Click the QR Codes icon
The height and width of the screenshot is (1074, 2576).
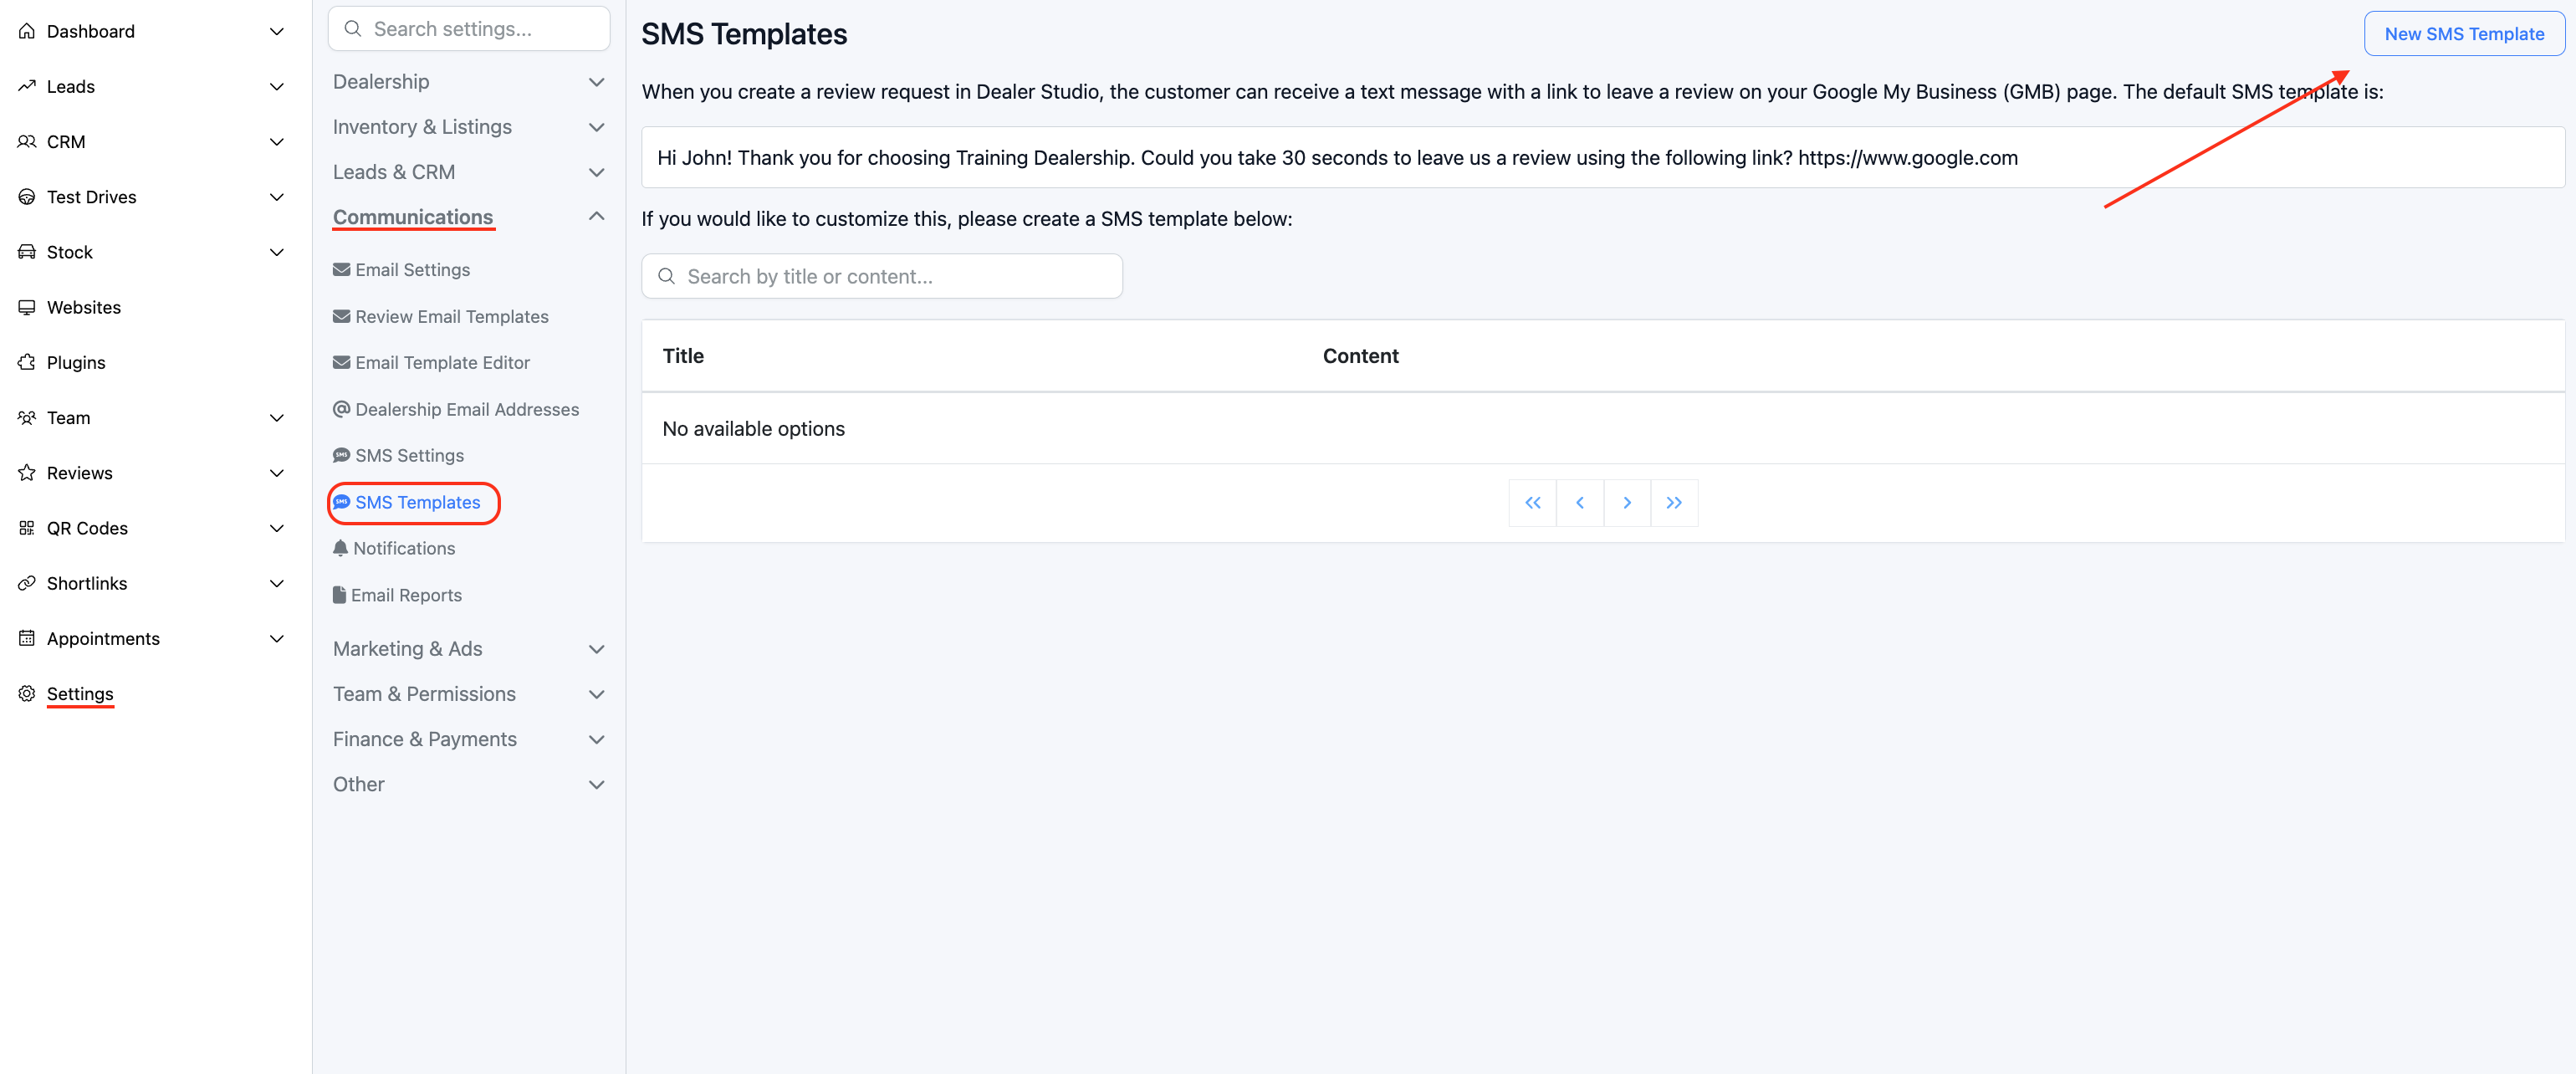coord(27,528)
